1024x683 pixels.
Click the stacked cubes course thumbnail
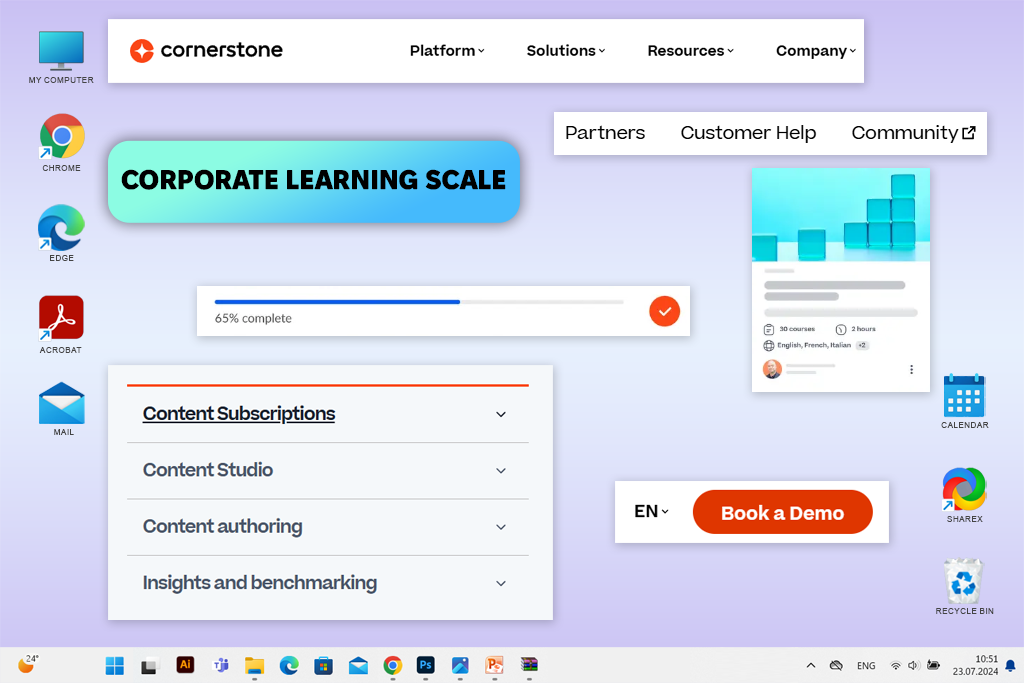pyautogui.click(x=840, y=215)
